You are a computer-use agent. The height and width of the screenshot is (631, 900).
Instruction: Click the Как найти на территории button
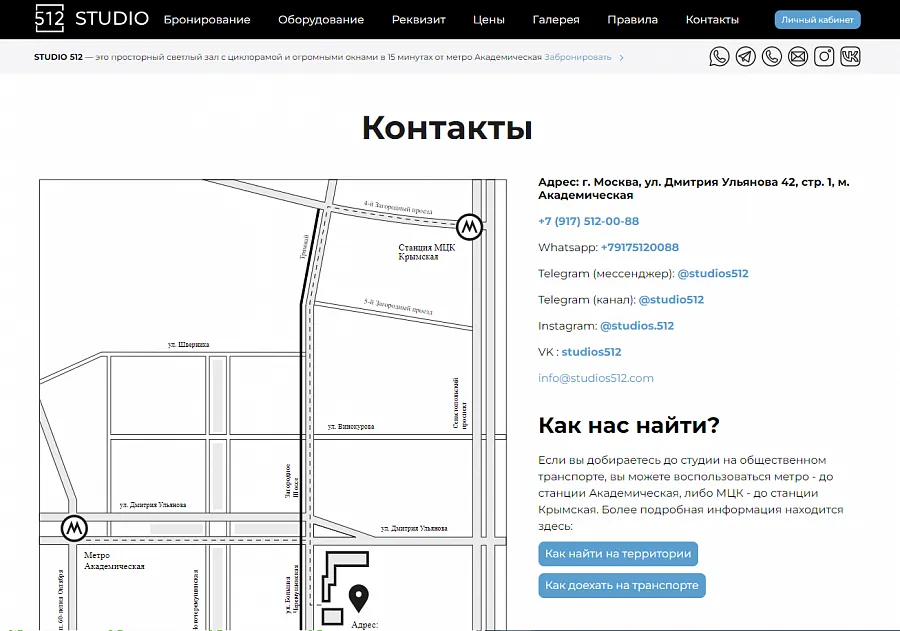618,553
